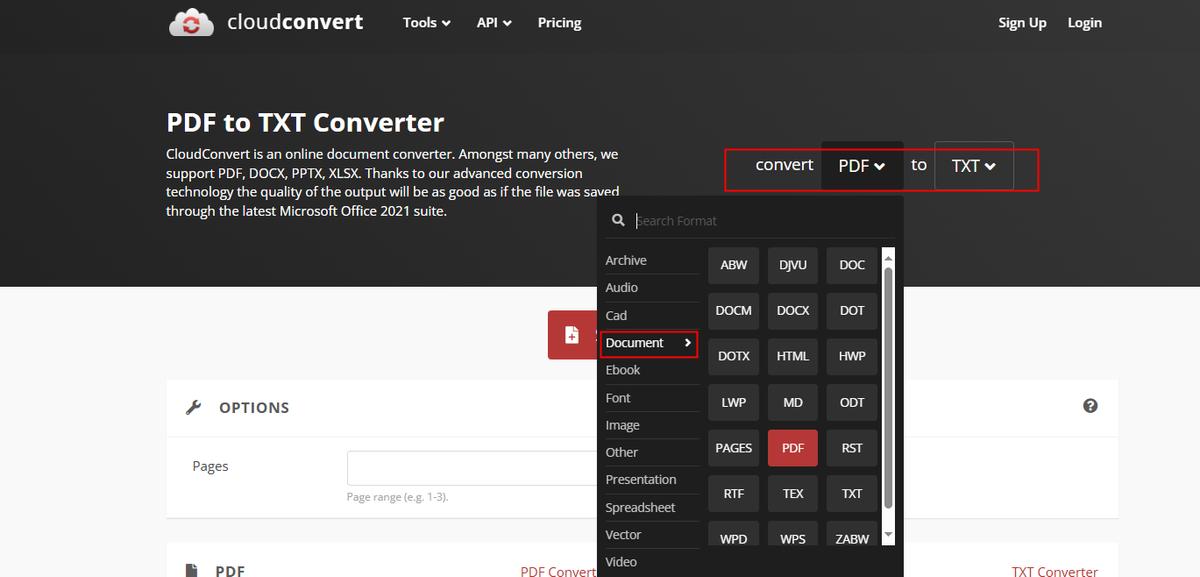This screenshot has width=1200, height=577.
Task: Click the cloudconvert logo icon
Action: 191,22
